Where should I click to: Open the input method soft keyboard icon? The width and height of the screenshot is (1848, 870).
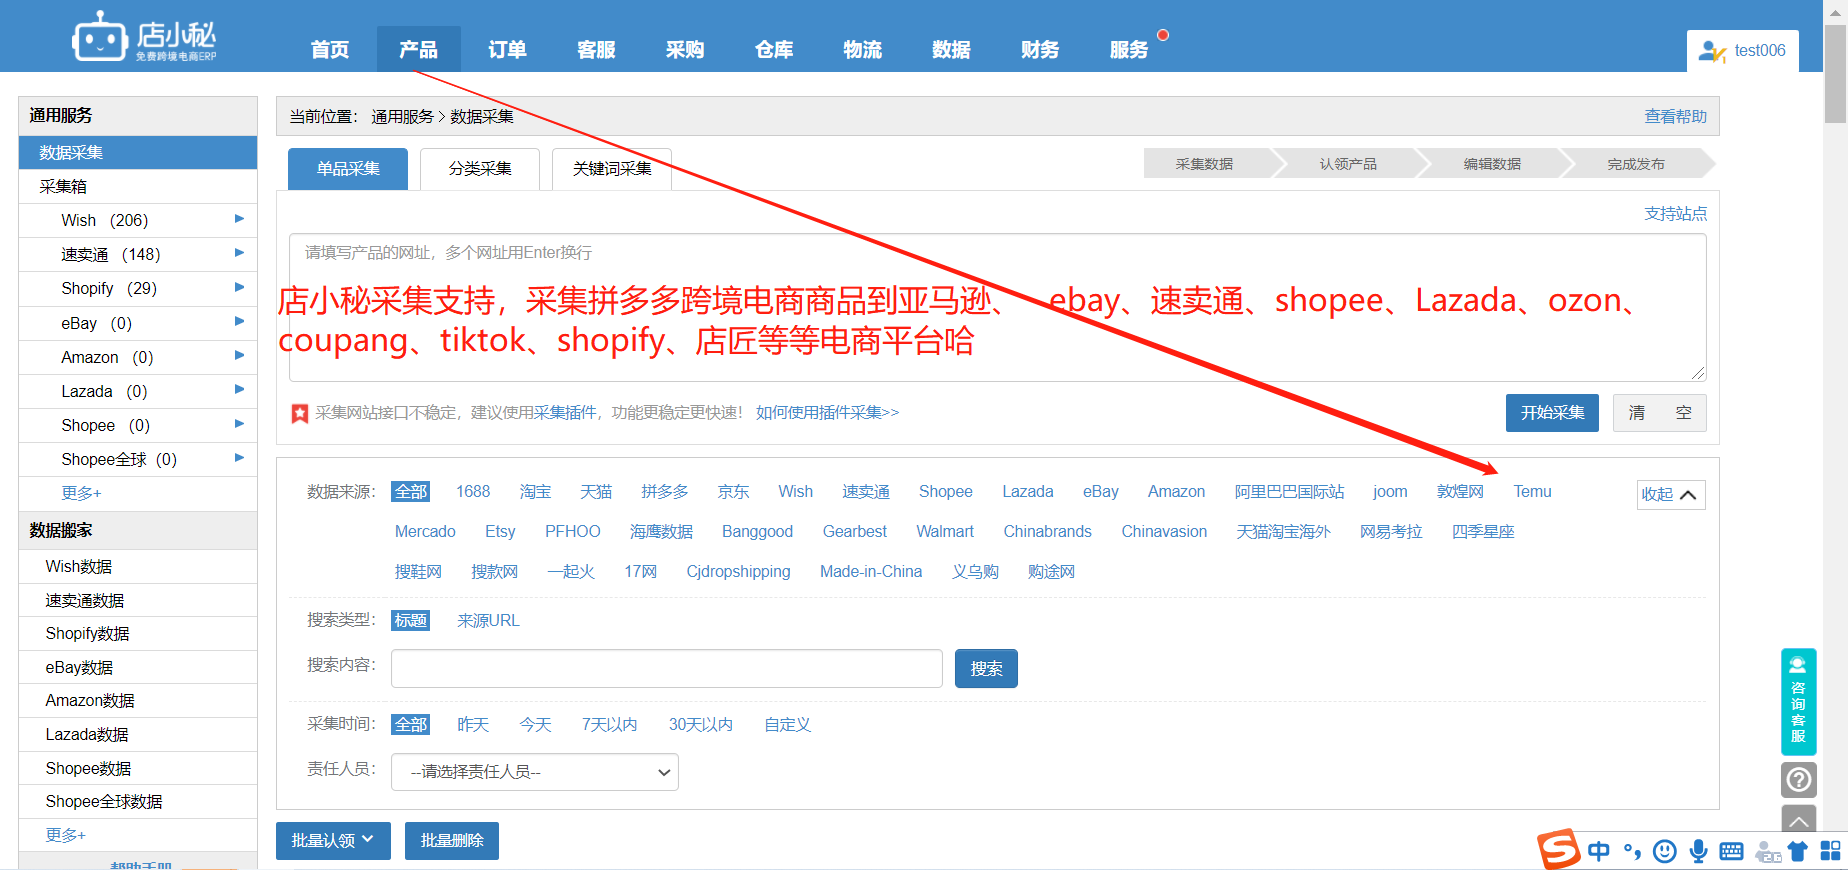coord(1731,851)
